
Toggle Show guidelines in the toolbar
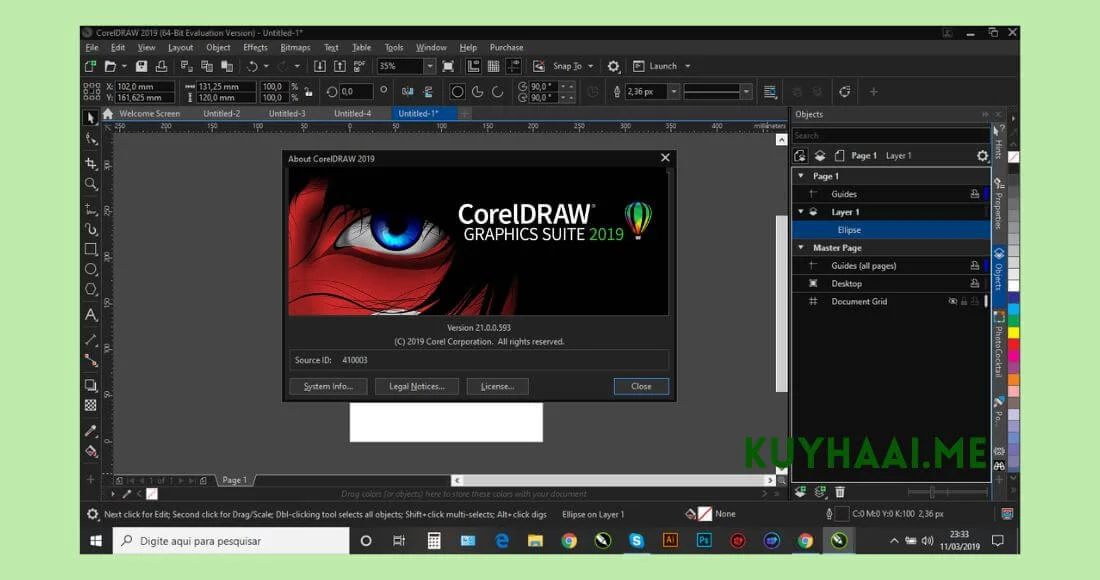point(514,66)
